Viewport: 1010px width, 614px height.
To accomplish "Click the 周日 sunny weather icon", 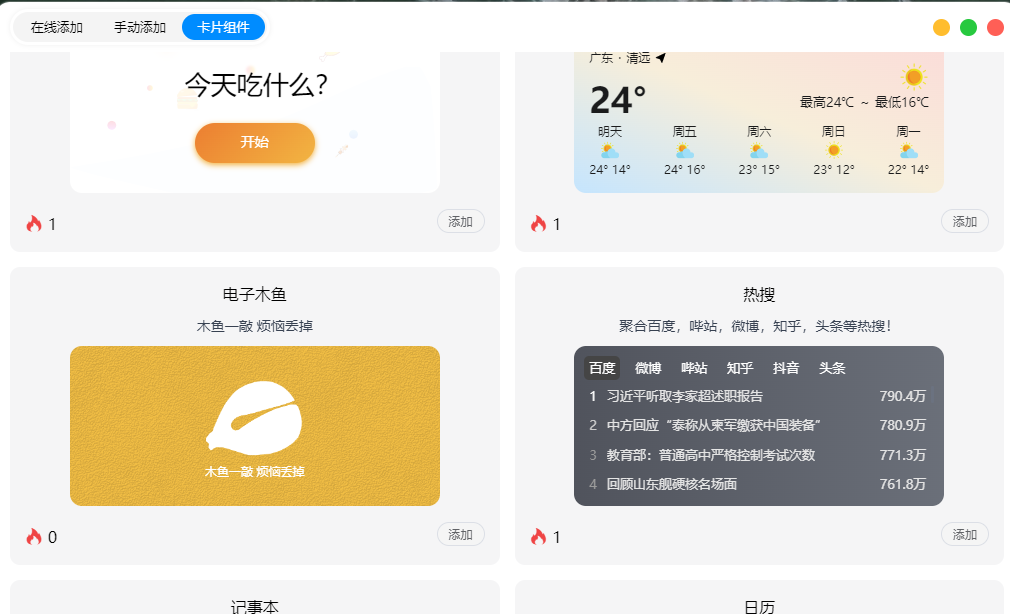I will (834, 151).
